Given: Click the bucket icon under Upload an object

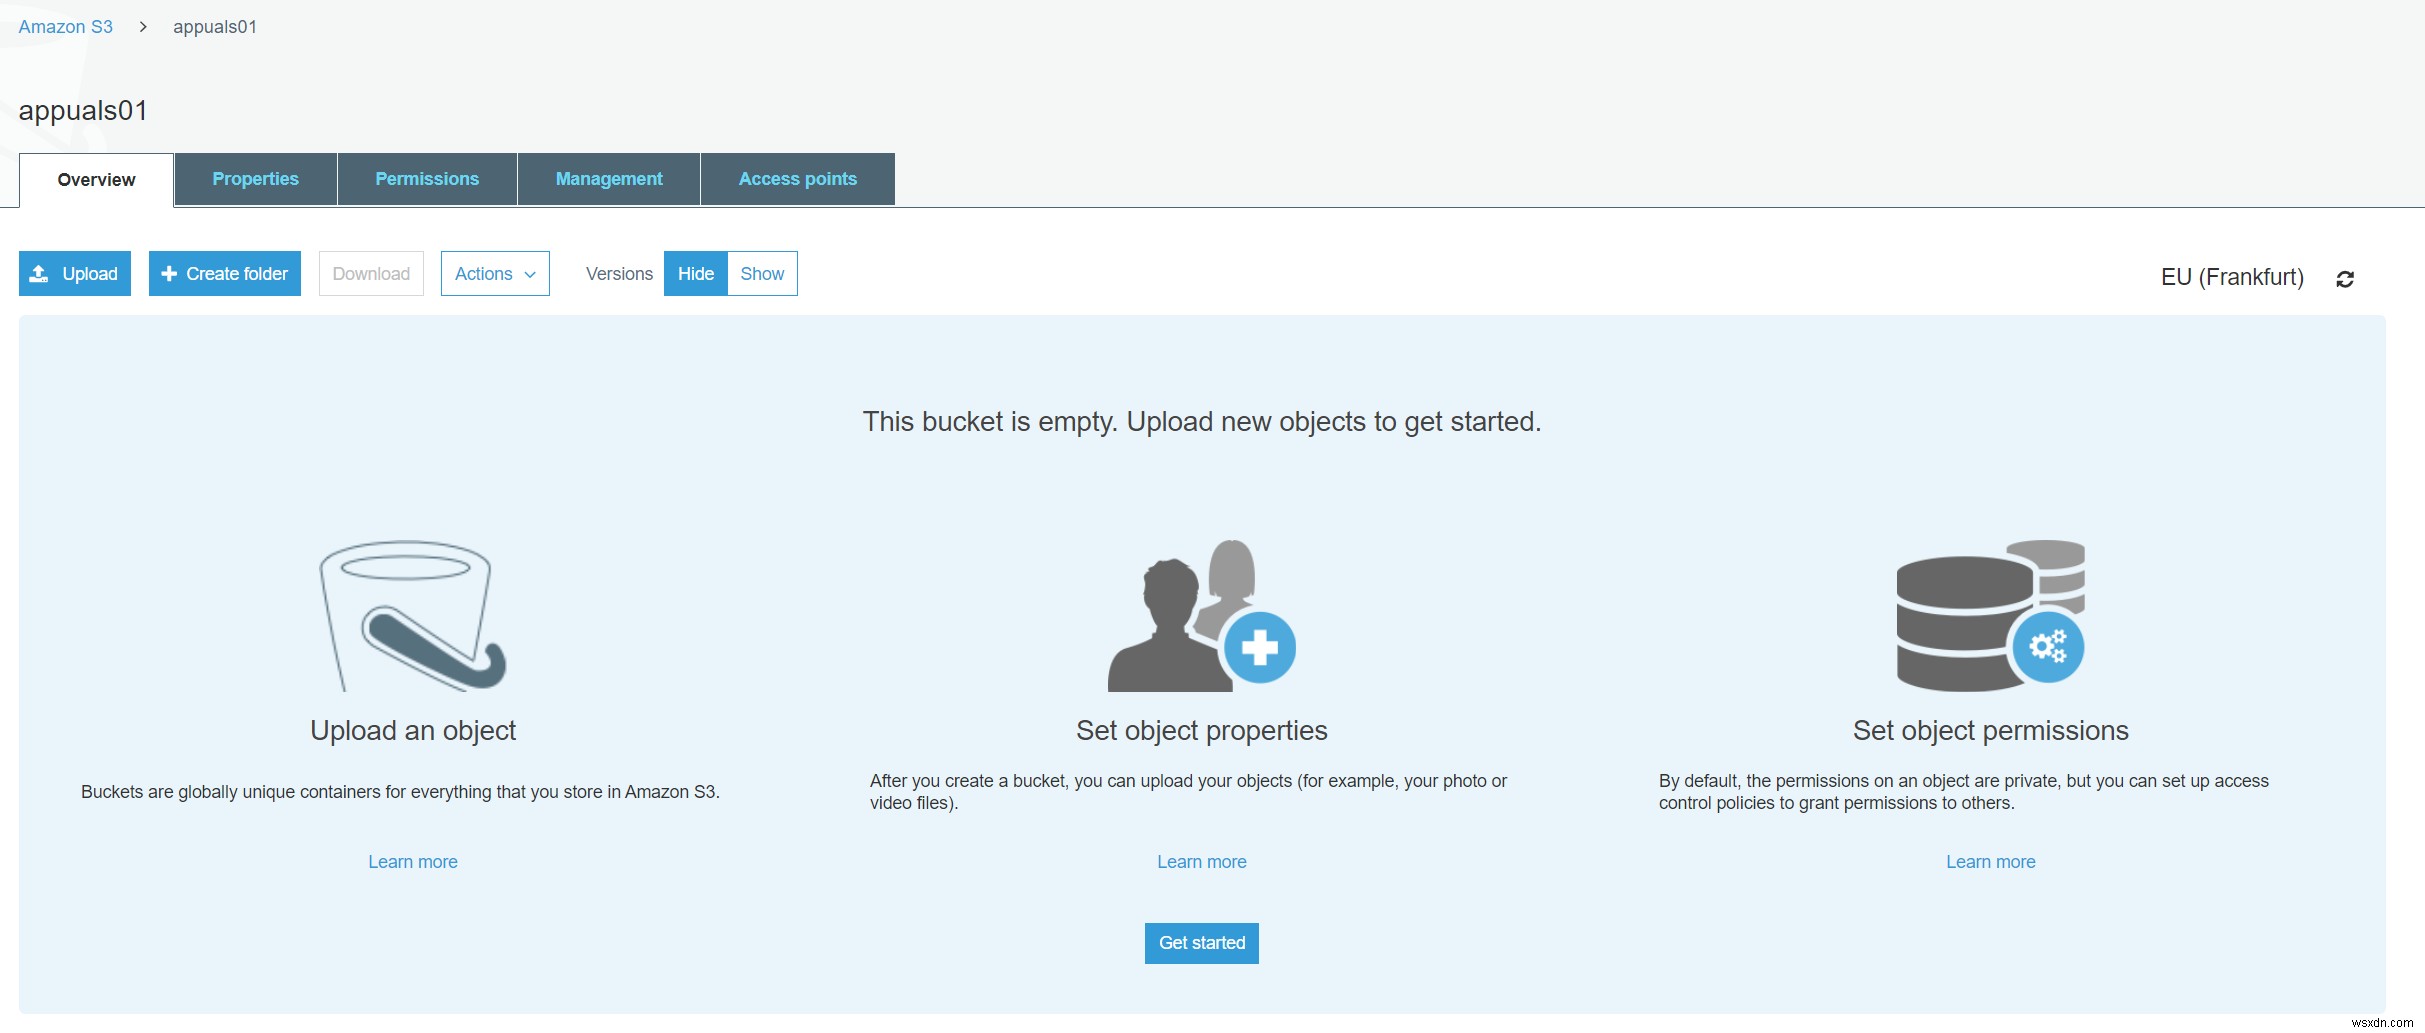Looking at the screenshot, I should point(410,614).
